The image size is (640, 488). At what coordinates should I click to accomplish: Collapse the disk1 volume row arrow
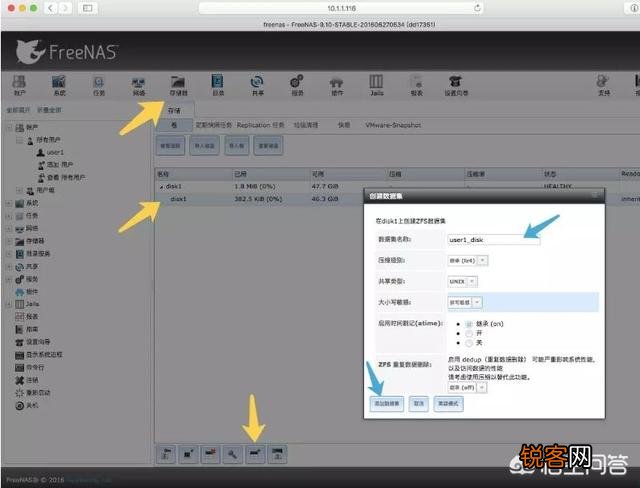pos(162,187)
